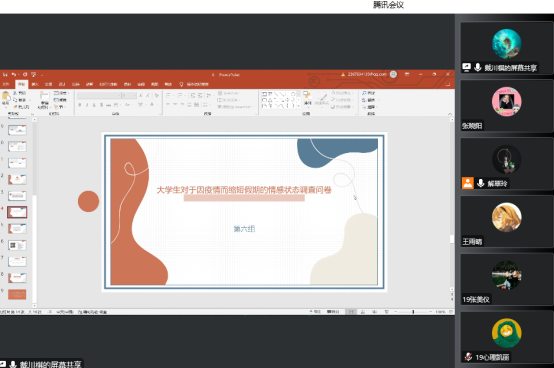Open the Insert ribbon tab
Screen dimensions: 554x368
point(35,84)
